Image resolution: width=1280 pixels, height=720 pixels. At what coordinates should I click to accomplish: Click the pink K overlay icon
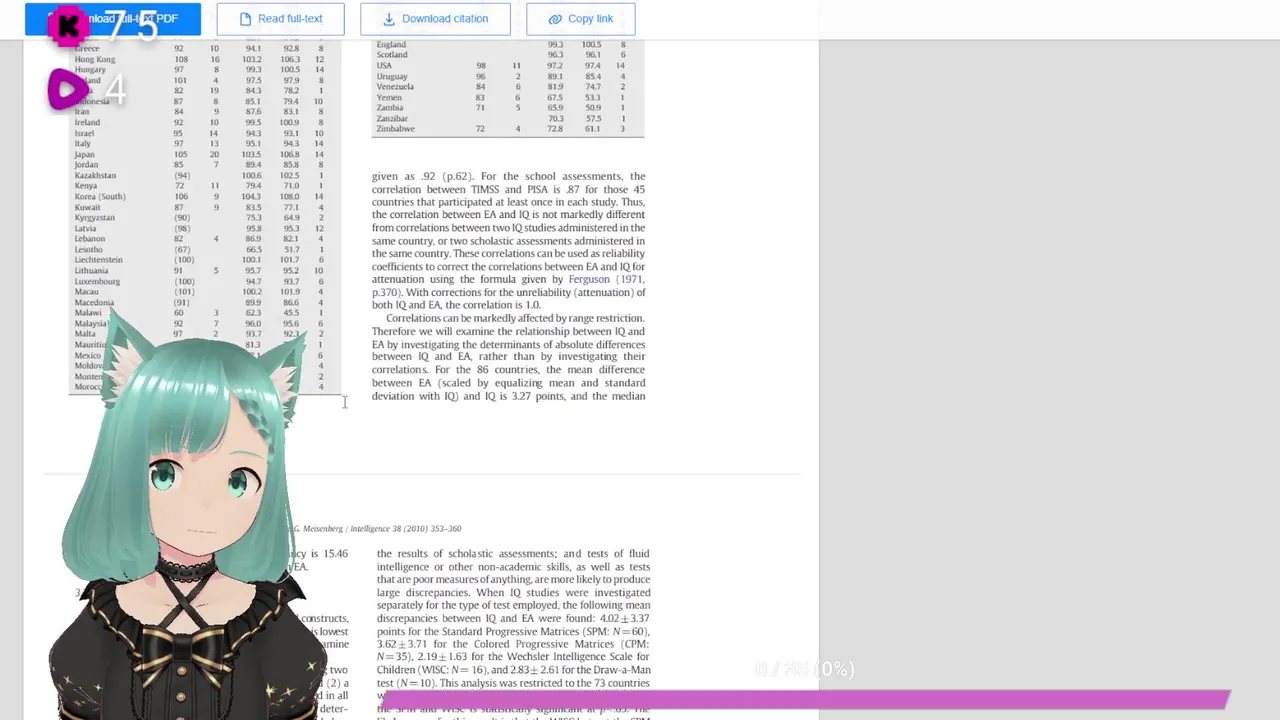[x=68, y=27]
